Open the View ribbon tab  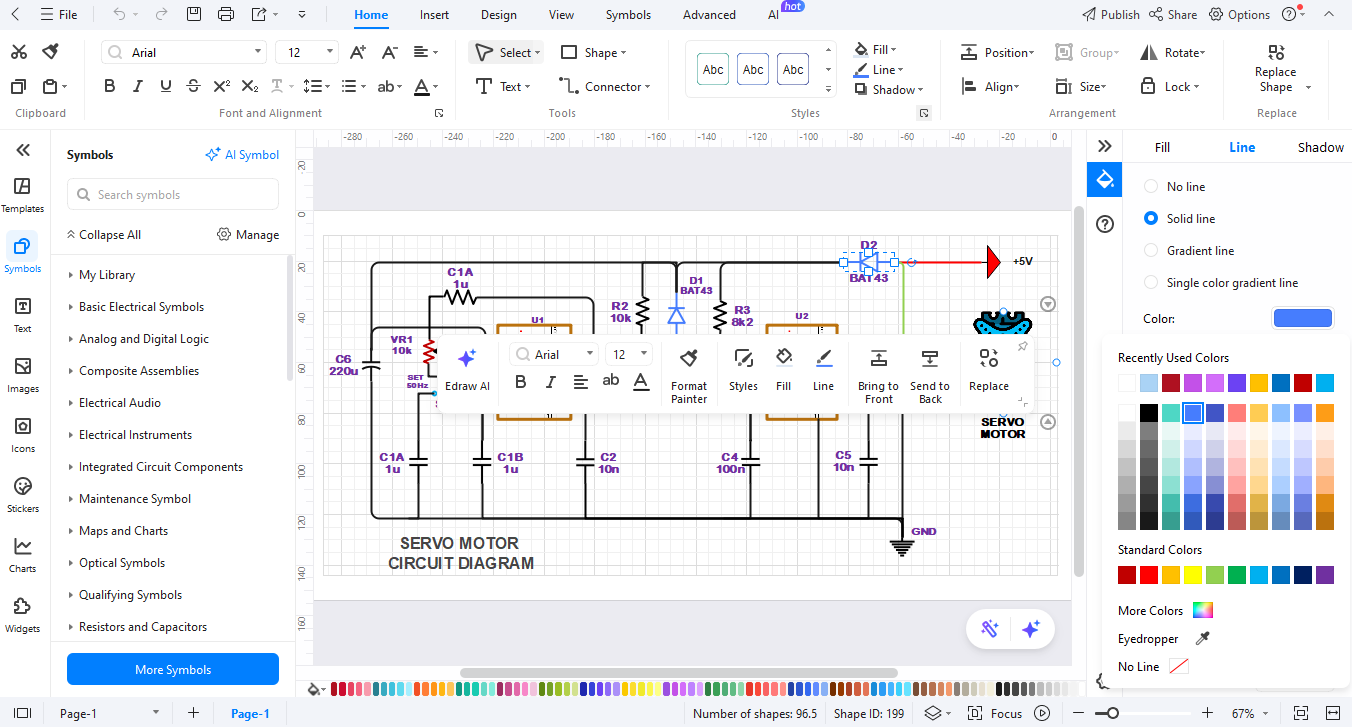[561, 15]
